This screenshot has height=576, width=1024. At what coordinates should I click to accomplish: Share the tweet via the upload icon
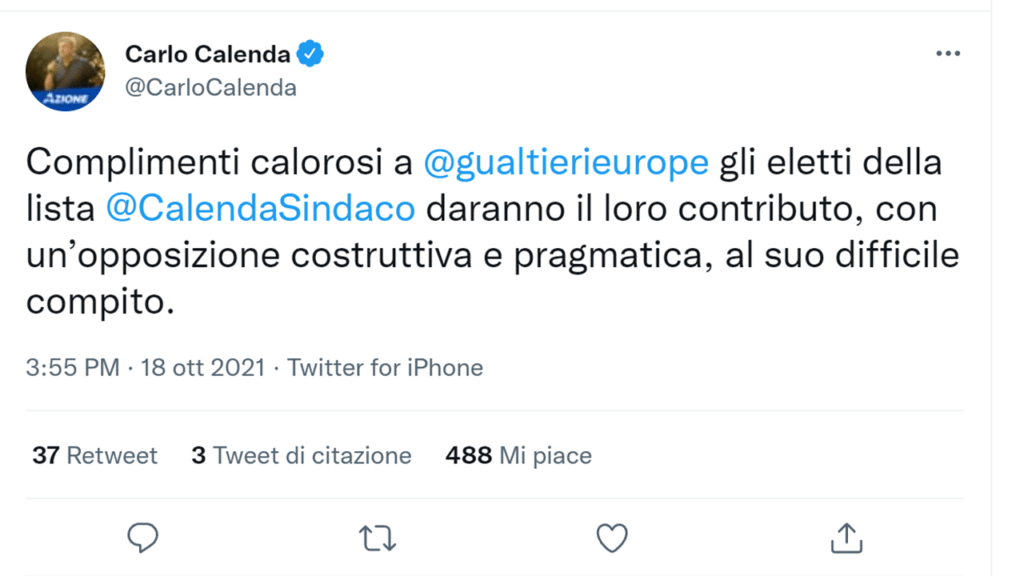pyautogui.click(x=845, y=538)
